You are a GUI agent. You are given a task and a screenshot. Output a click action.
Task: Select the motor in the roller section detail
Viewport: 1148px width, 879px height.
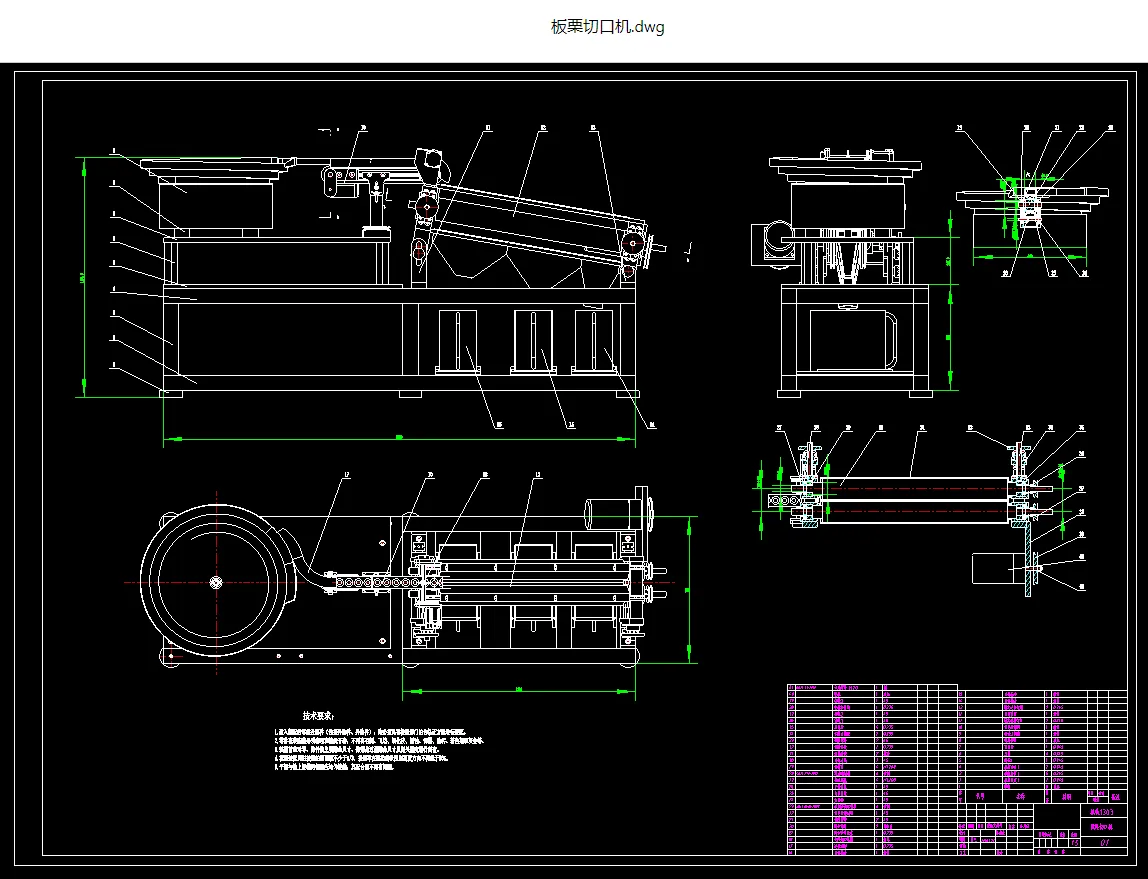pos(1000,568)
